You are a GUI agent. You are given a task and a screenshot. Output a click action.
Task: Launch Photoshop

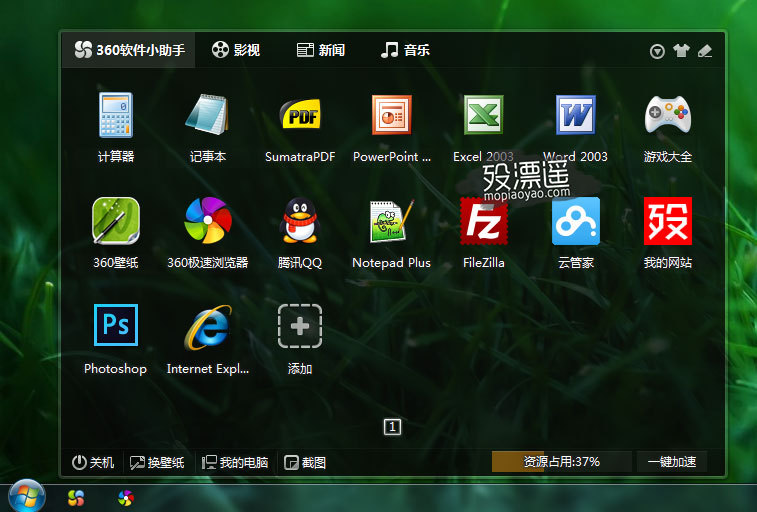[x=116, y=325]
